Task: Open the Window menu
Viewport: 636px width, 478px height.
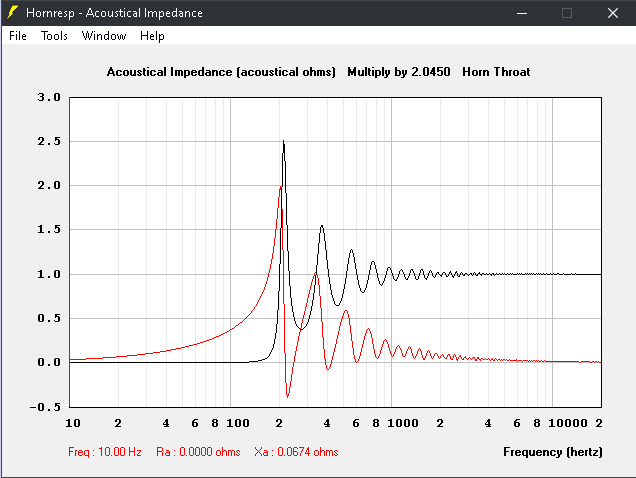Action: (104, 36)
